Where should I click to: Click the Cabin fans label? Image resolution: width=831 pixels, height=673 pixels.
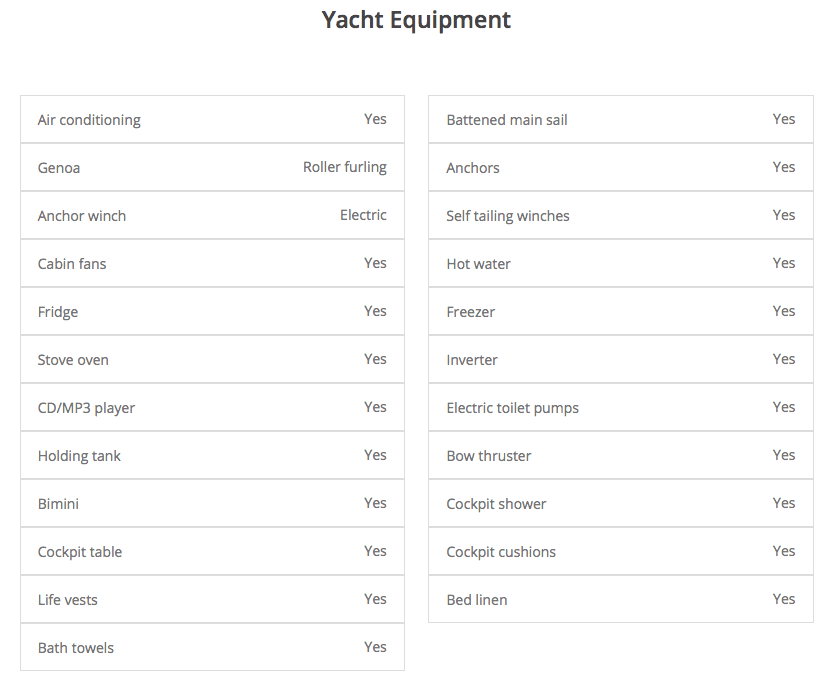click(72, 264)
